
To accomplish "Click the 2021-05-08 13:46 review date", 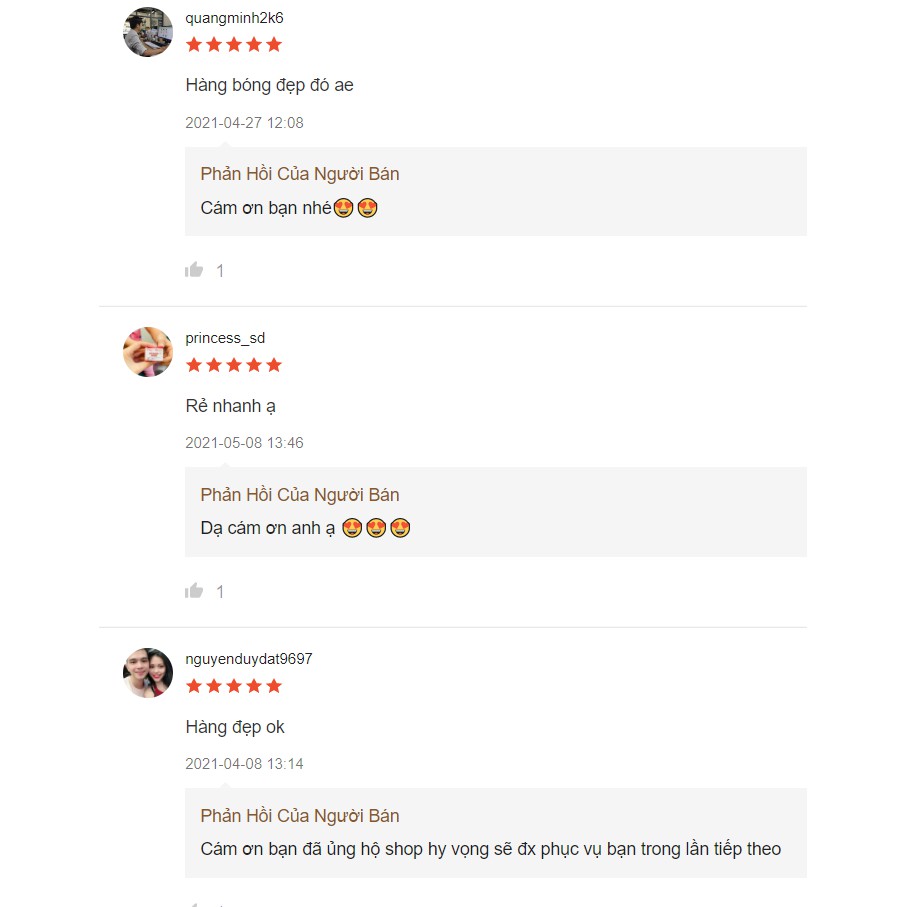I will coord(244,443).
